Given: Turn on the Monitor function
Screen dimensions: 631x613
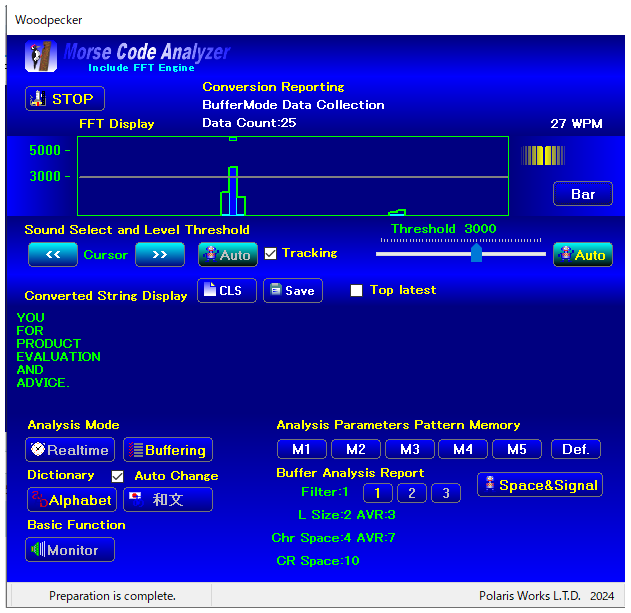Looking at the screenshot, I should [70, 550].
